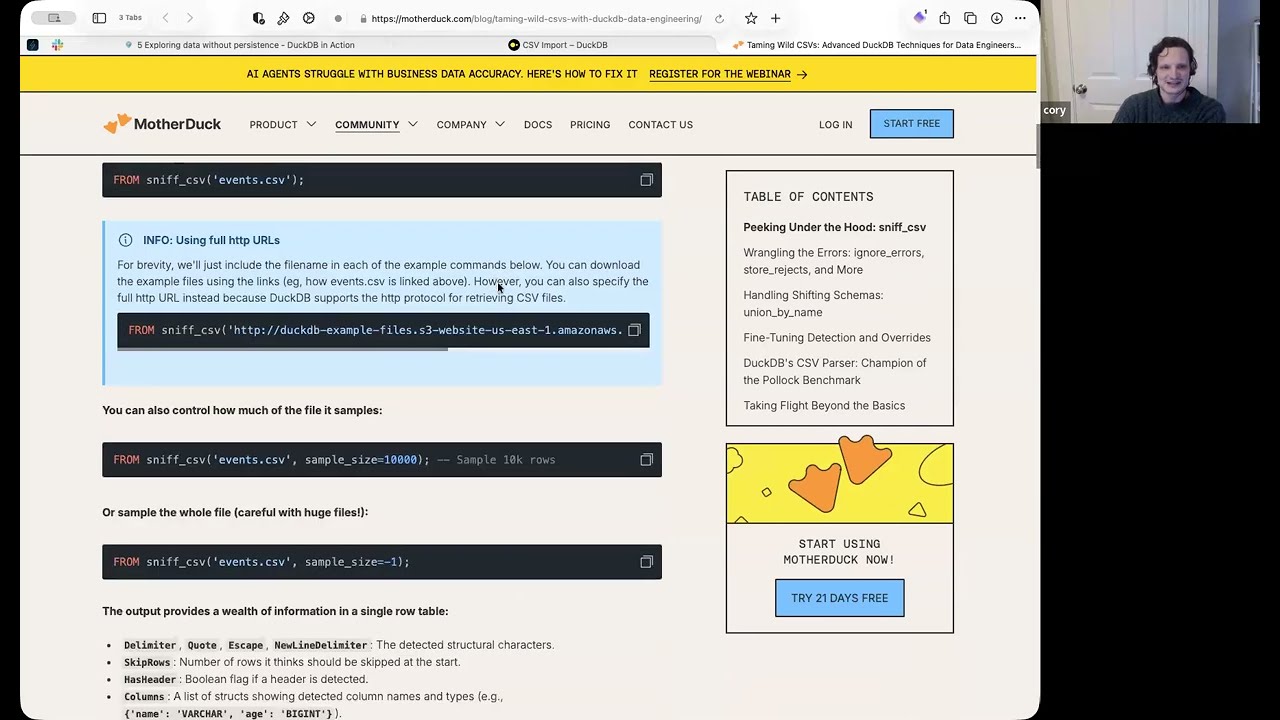Open the PRICING nav item
Screen dimensions: 1280x720
590,125
